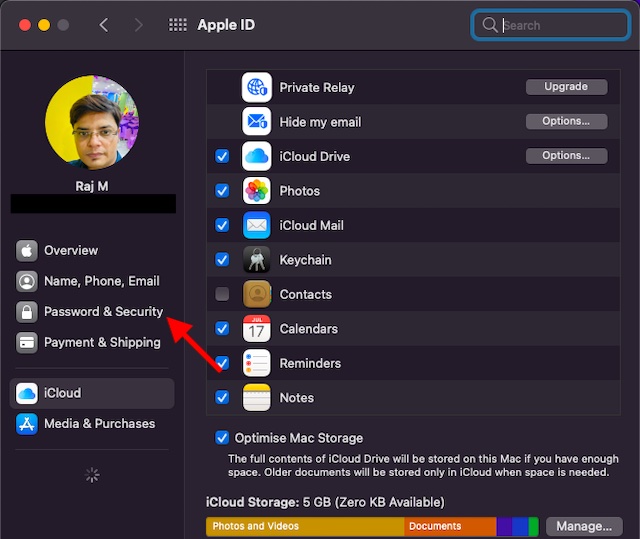The height and width of the screenshot is (539, 640).
Task: Click the iCloud Storage: 5 GB heading
Action: click(x=325, y=502)
